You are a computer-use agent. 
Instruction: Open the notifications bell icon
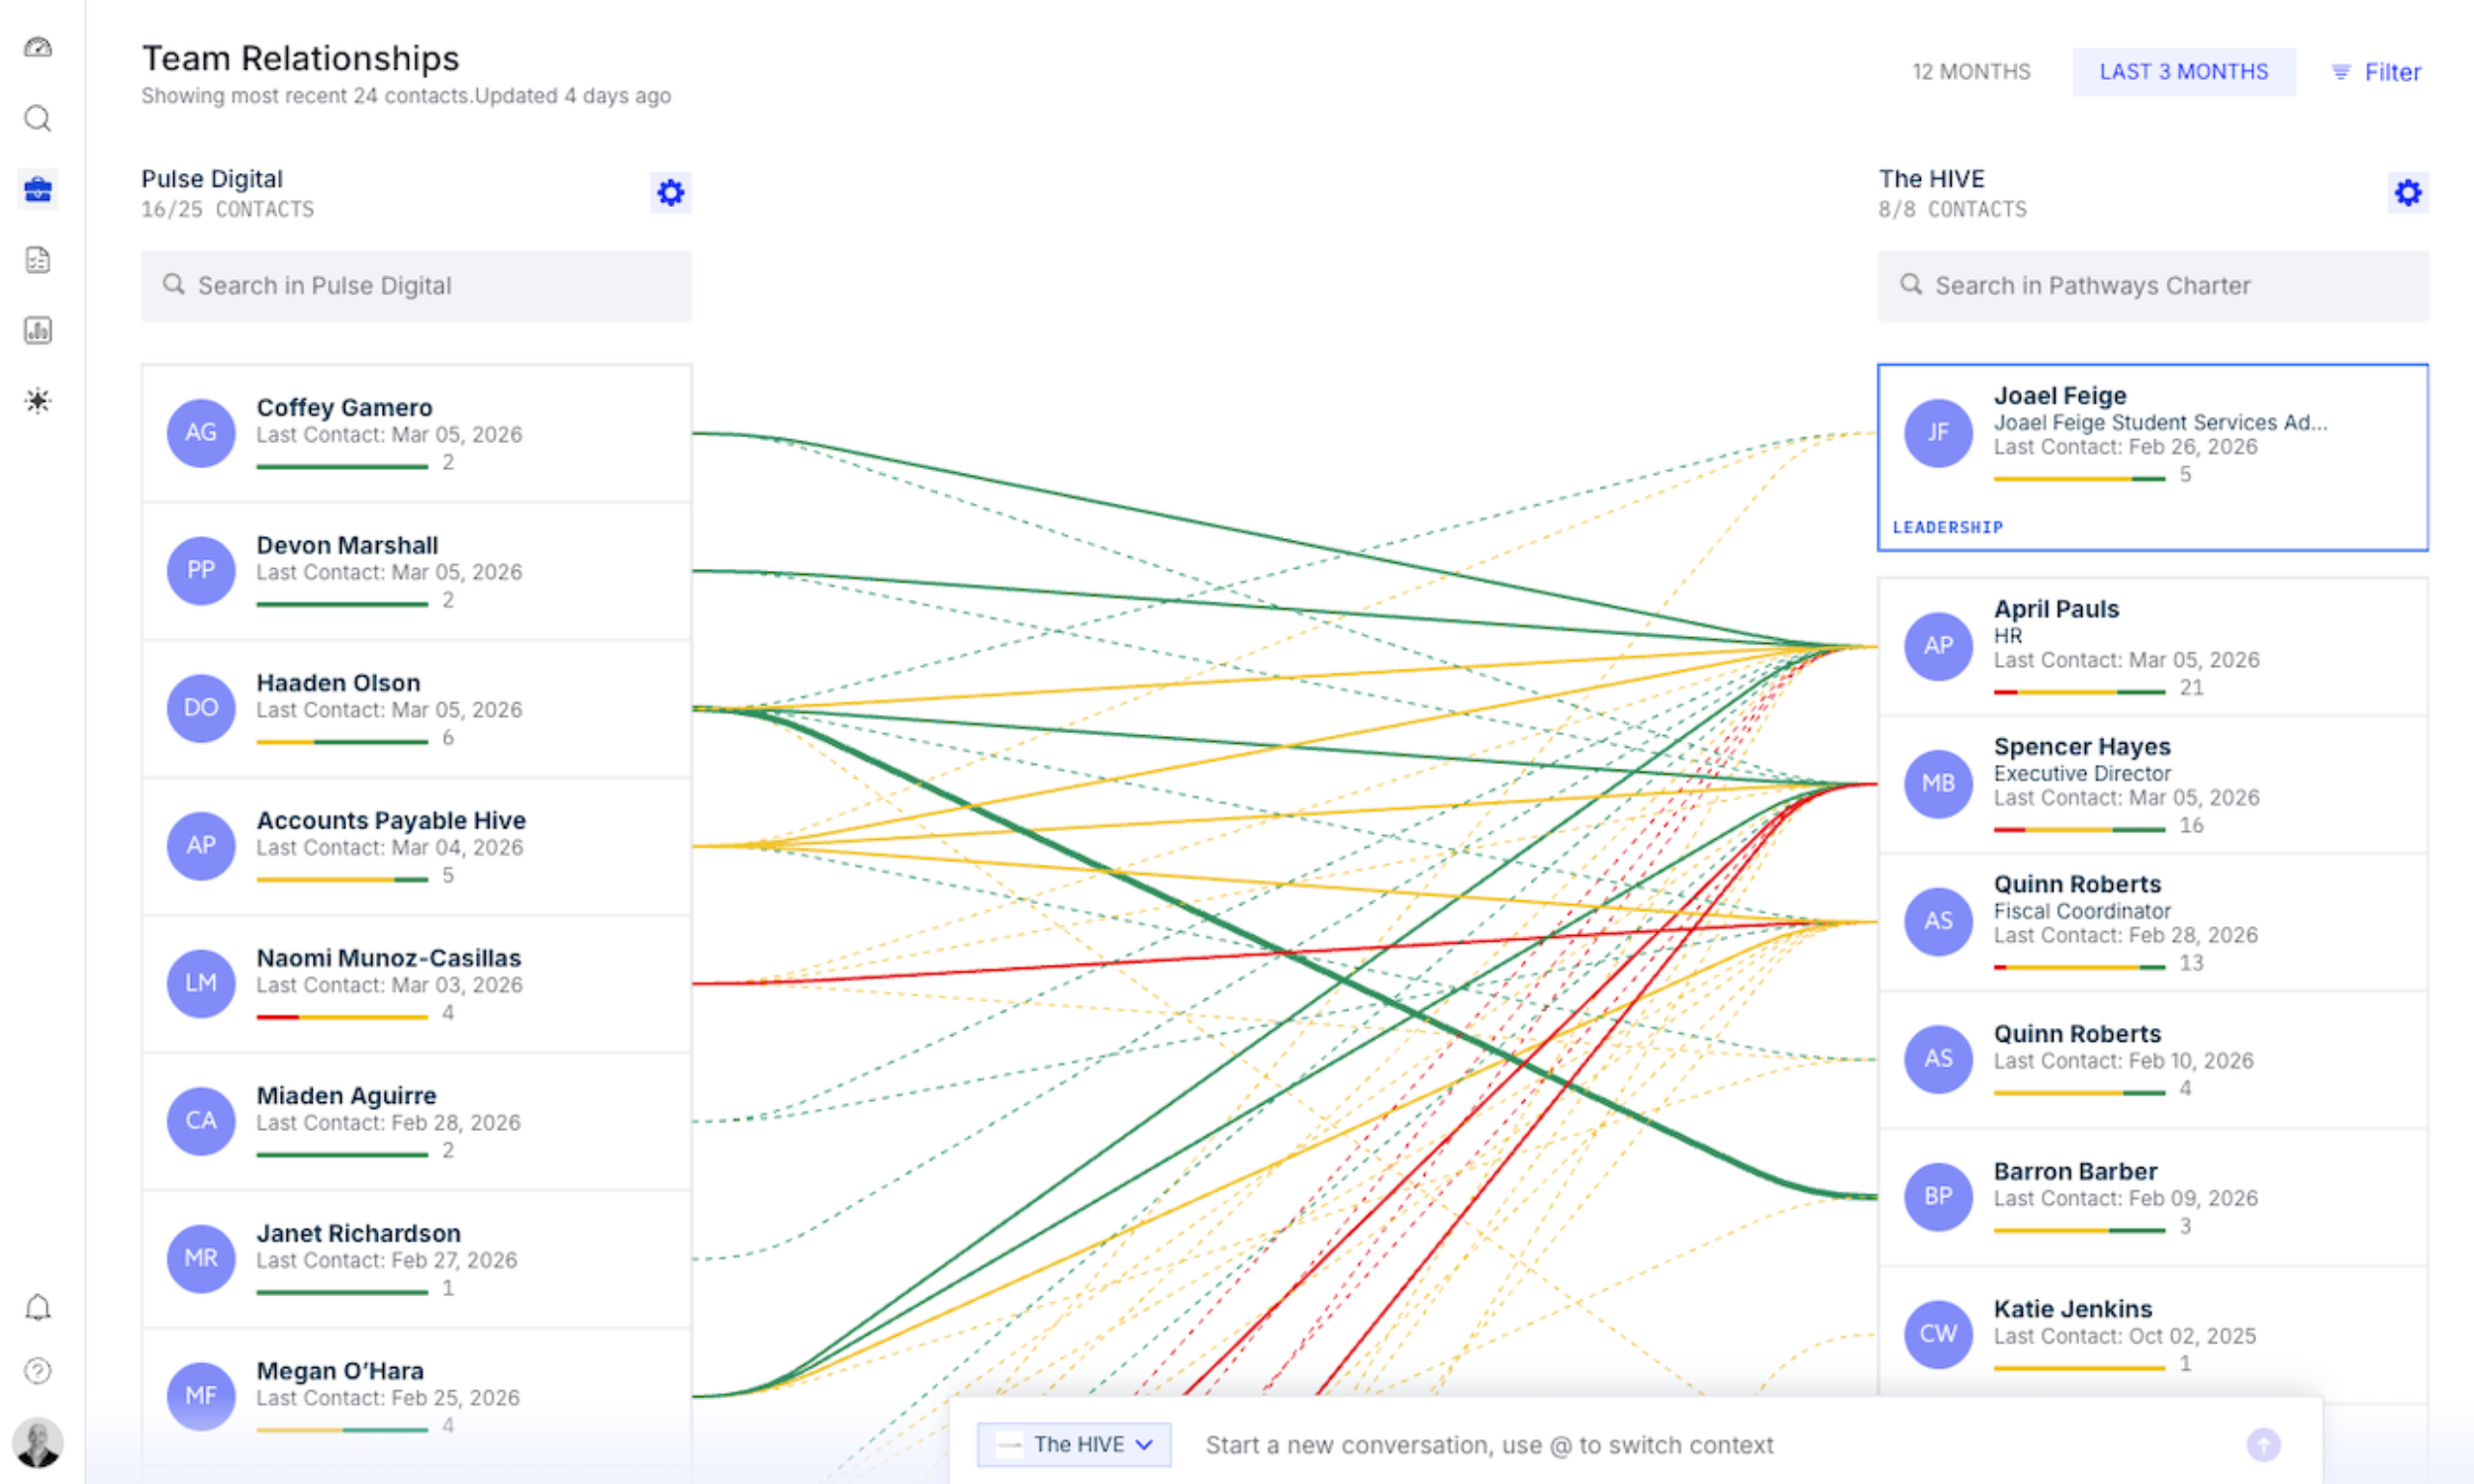[x=38, y=1308]
